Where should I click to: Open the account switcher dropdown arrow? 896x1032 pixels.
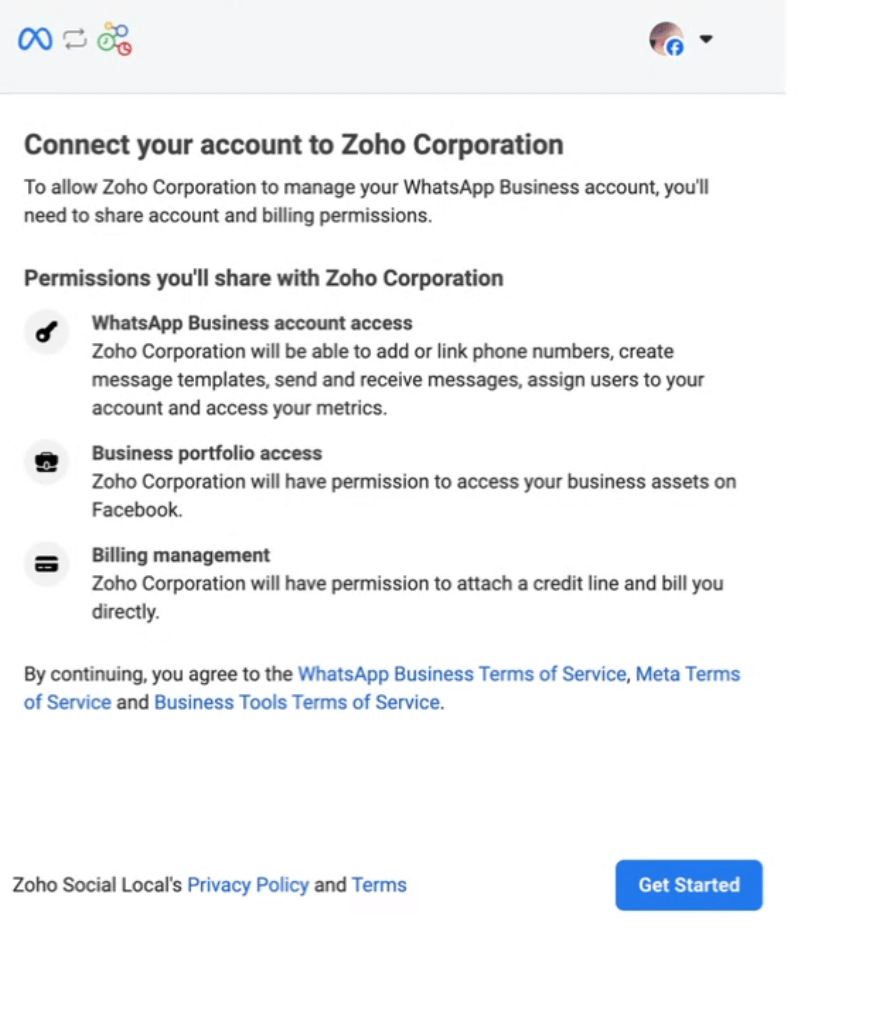click(706, 40)
